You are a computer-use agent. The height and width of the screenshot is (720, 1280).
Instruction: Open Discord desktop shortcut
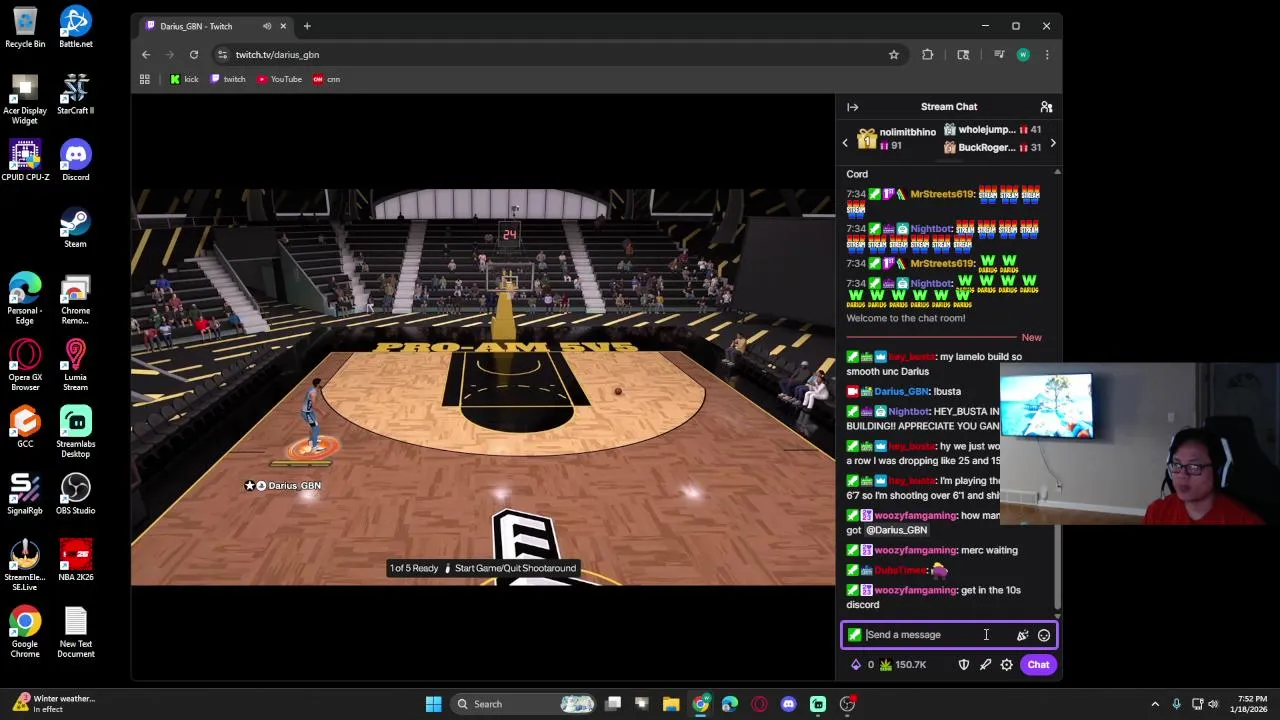[x=75, y=160]
